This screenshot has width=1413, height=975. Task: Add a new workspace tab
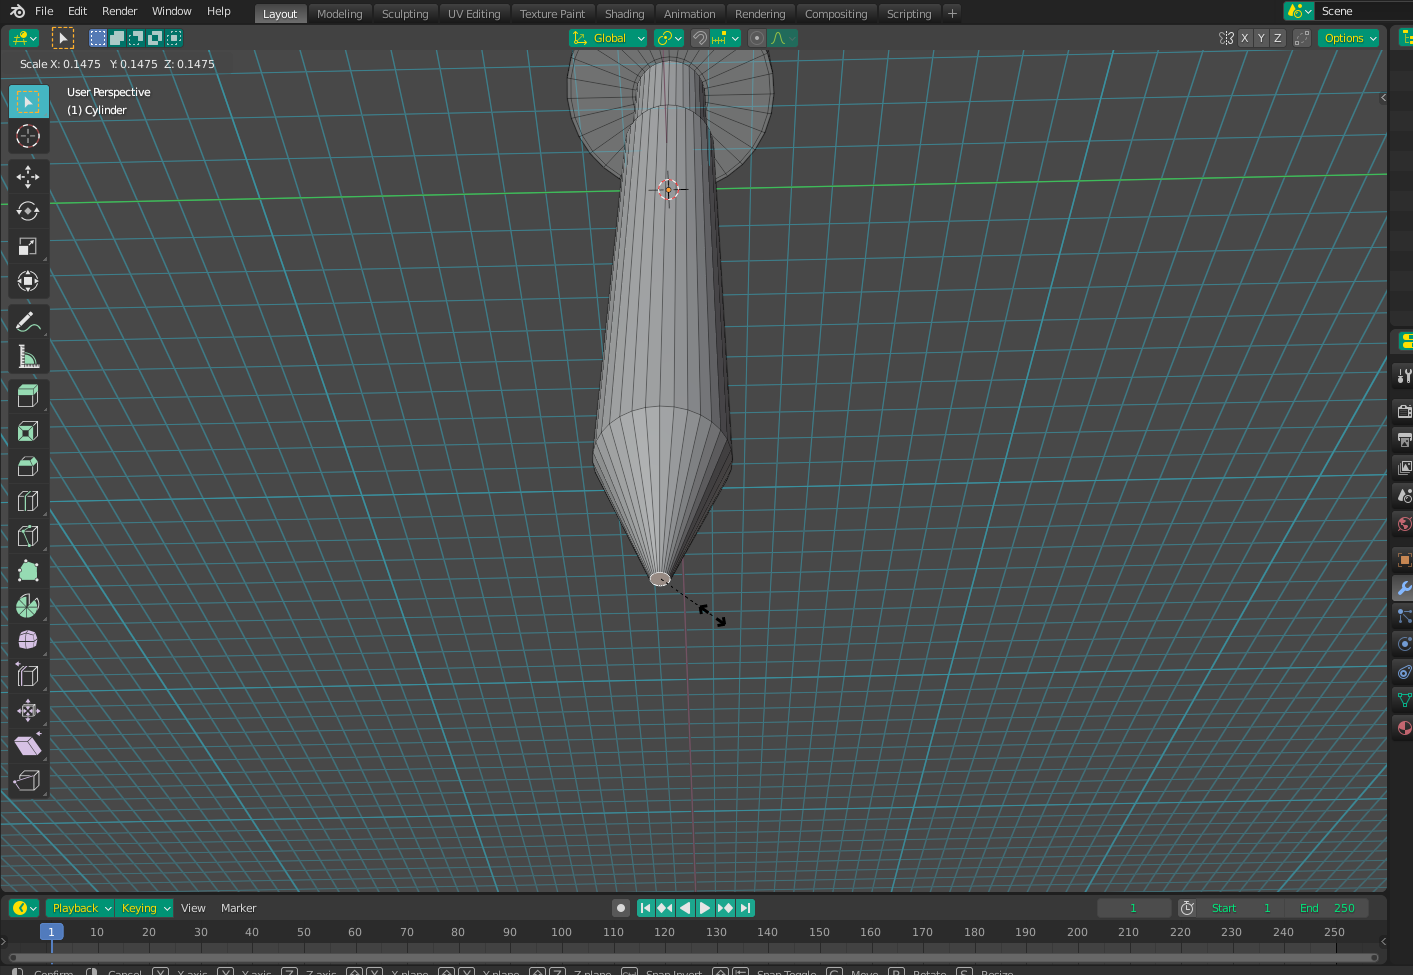(952, 14)
